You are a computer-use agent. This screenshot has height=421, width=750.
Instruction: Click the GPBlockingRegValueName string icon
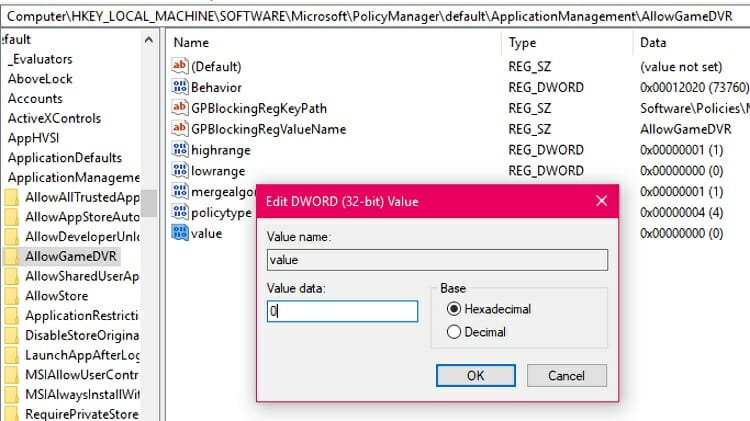[x=179, y=129]
